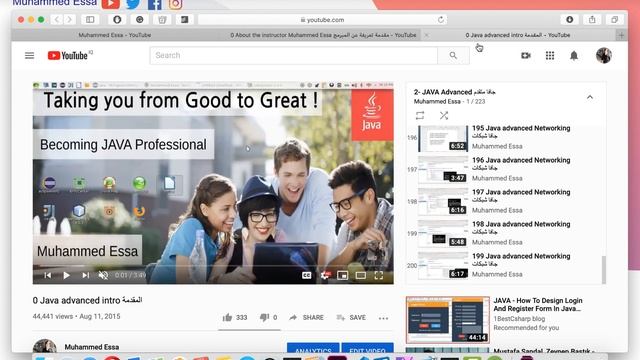Play playlist video 199 Java advanced Networking

point(504,266)
